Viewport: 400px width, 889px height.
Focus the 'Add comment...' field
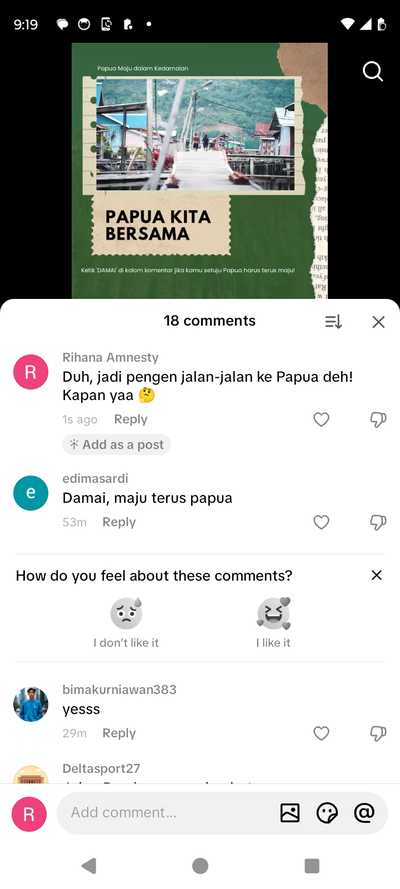click(x=168, y=812)
